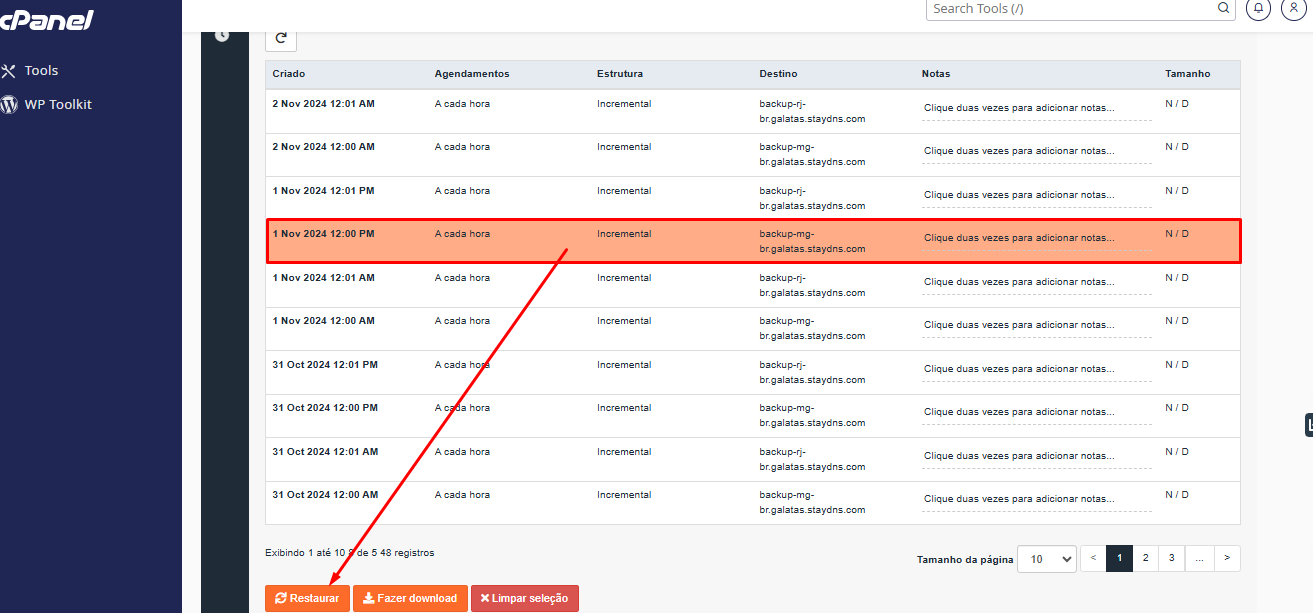Select the backup from 1 Nov 2024 12:00 AM
Screen dimensions: 1313x613
coord(753,329)
